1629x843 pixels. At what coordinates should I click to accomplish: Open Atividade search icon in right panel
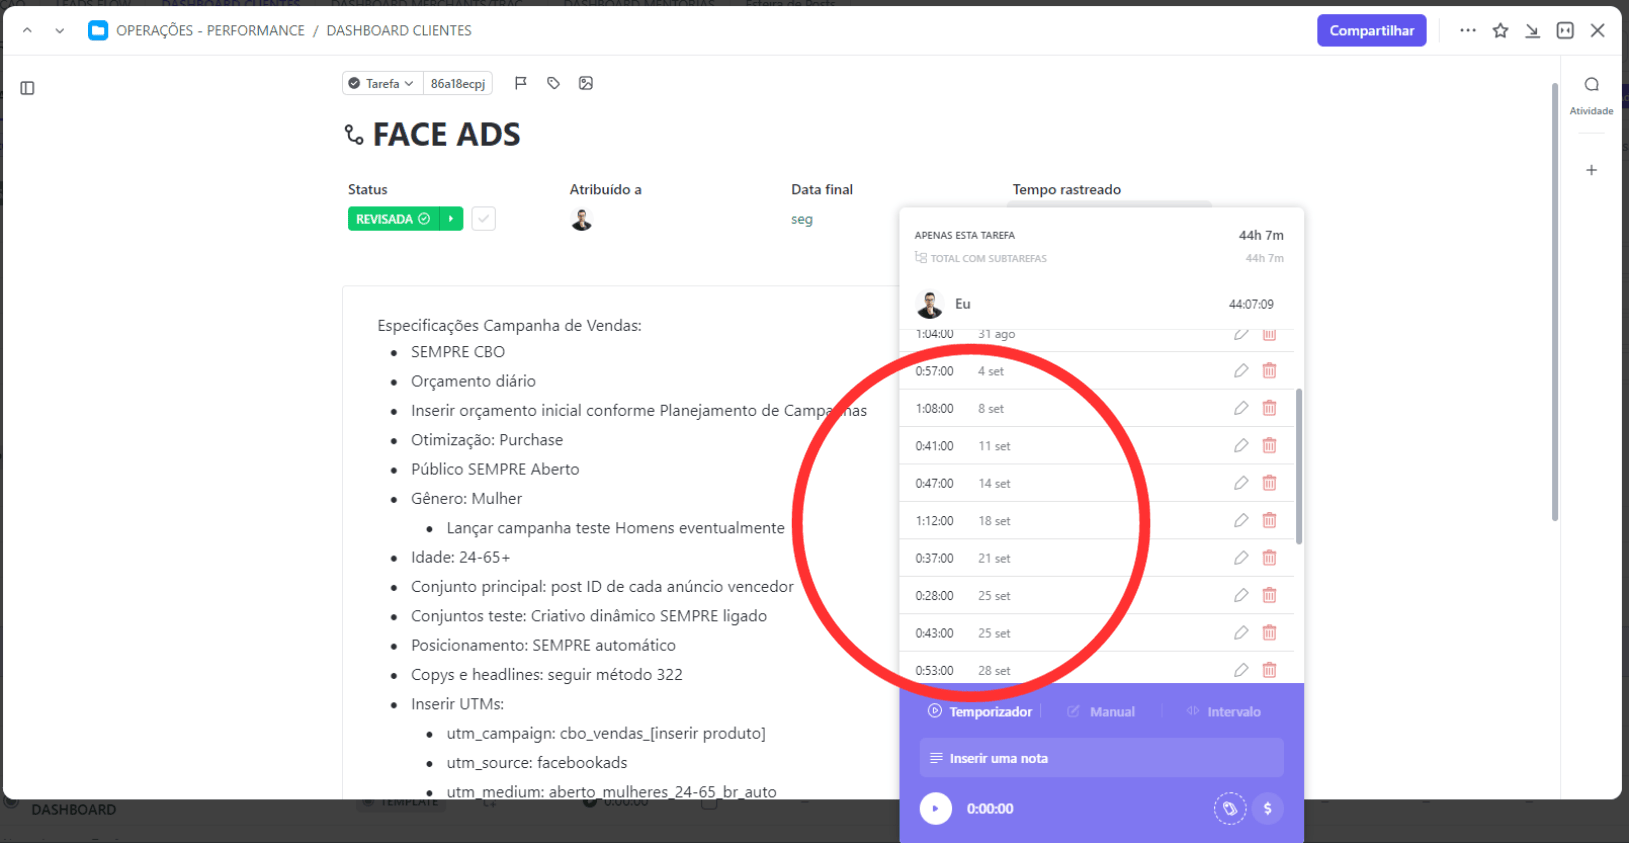[x=1591, y=84]
